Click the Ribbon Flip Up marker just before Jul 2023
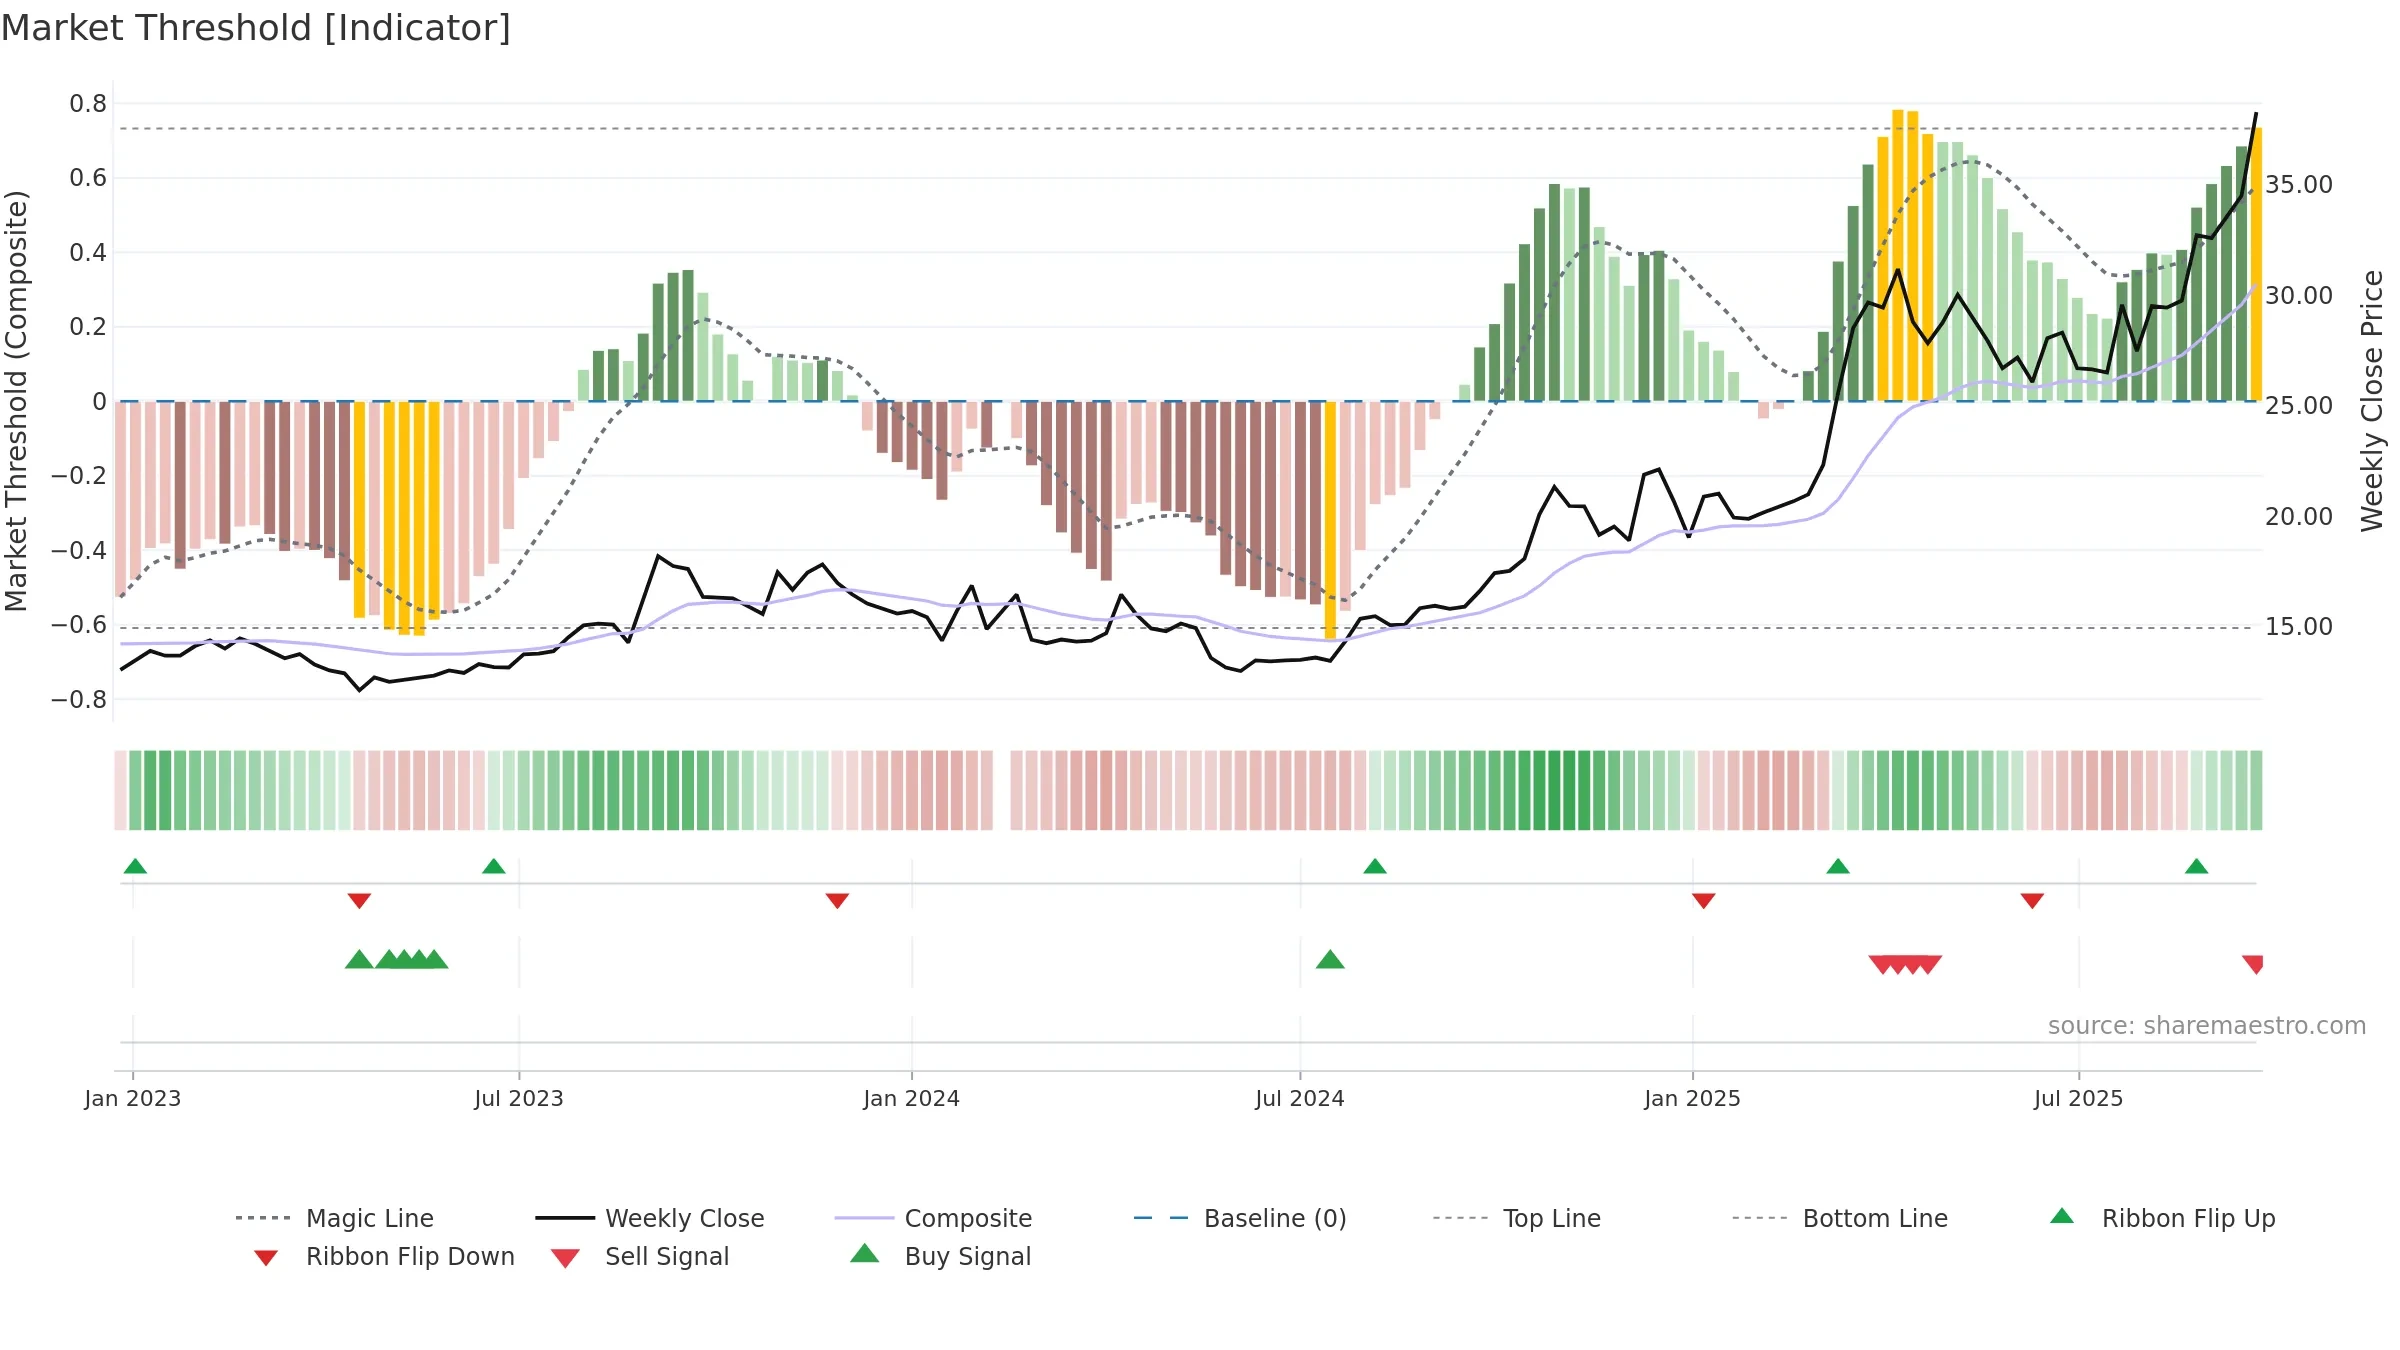 [493, 866]
